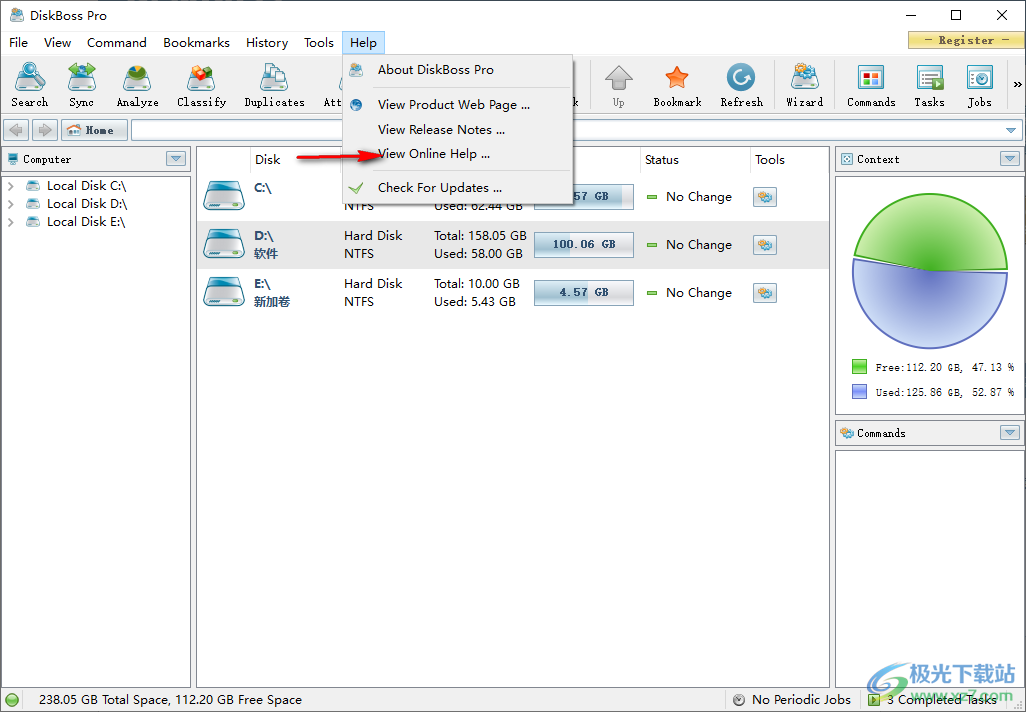Open the Context panel dropdown

[x=1010, y=159]
